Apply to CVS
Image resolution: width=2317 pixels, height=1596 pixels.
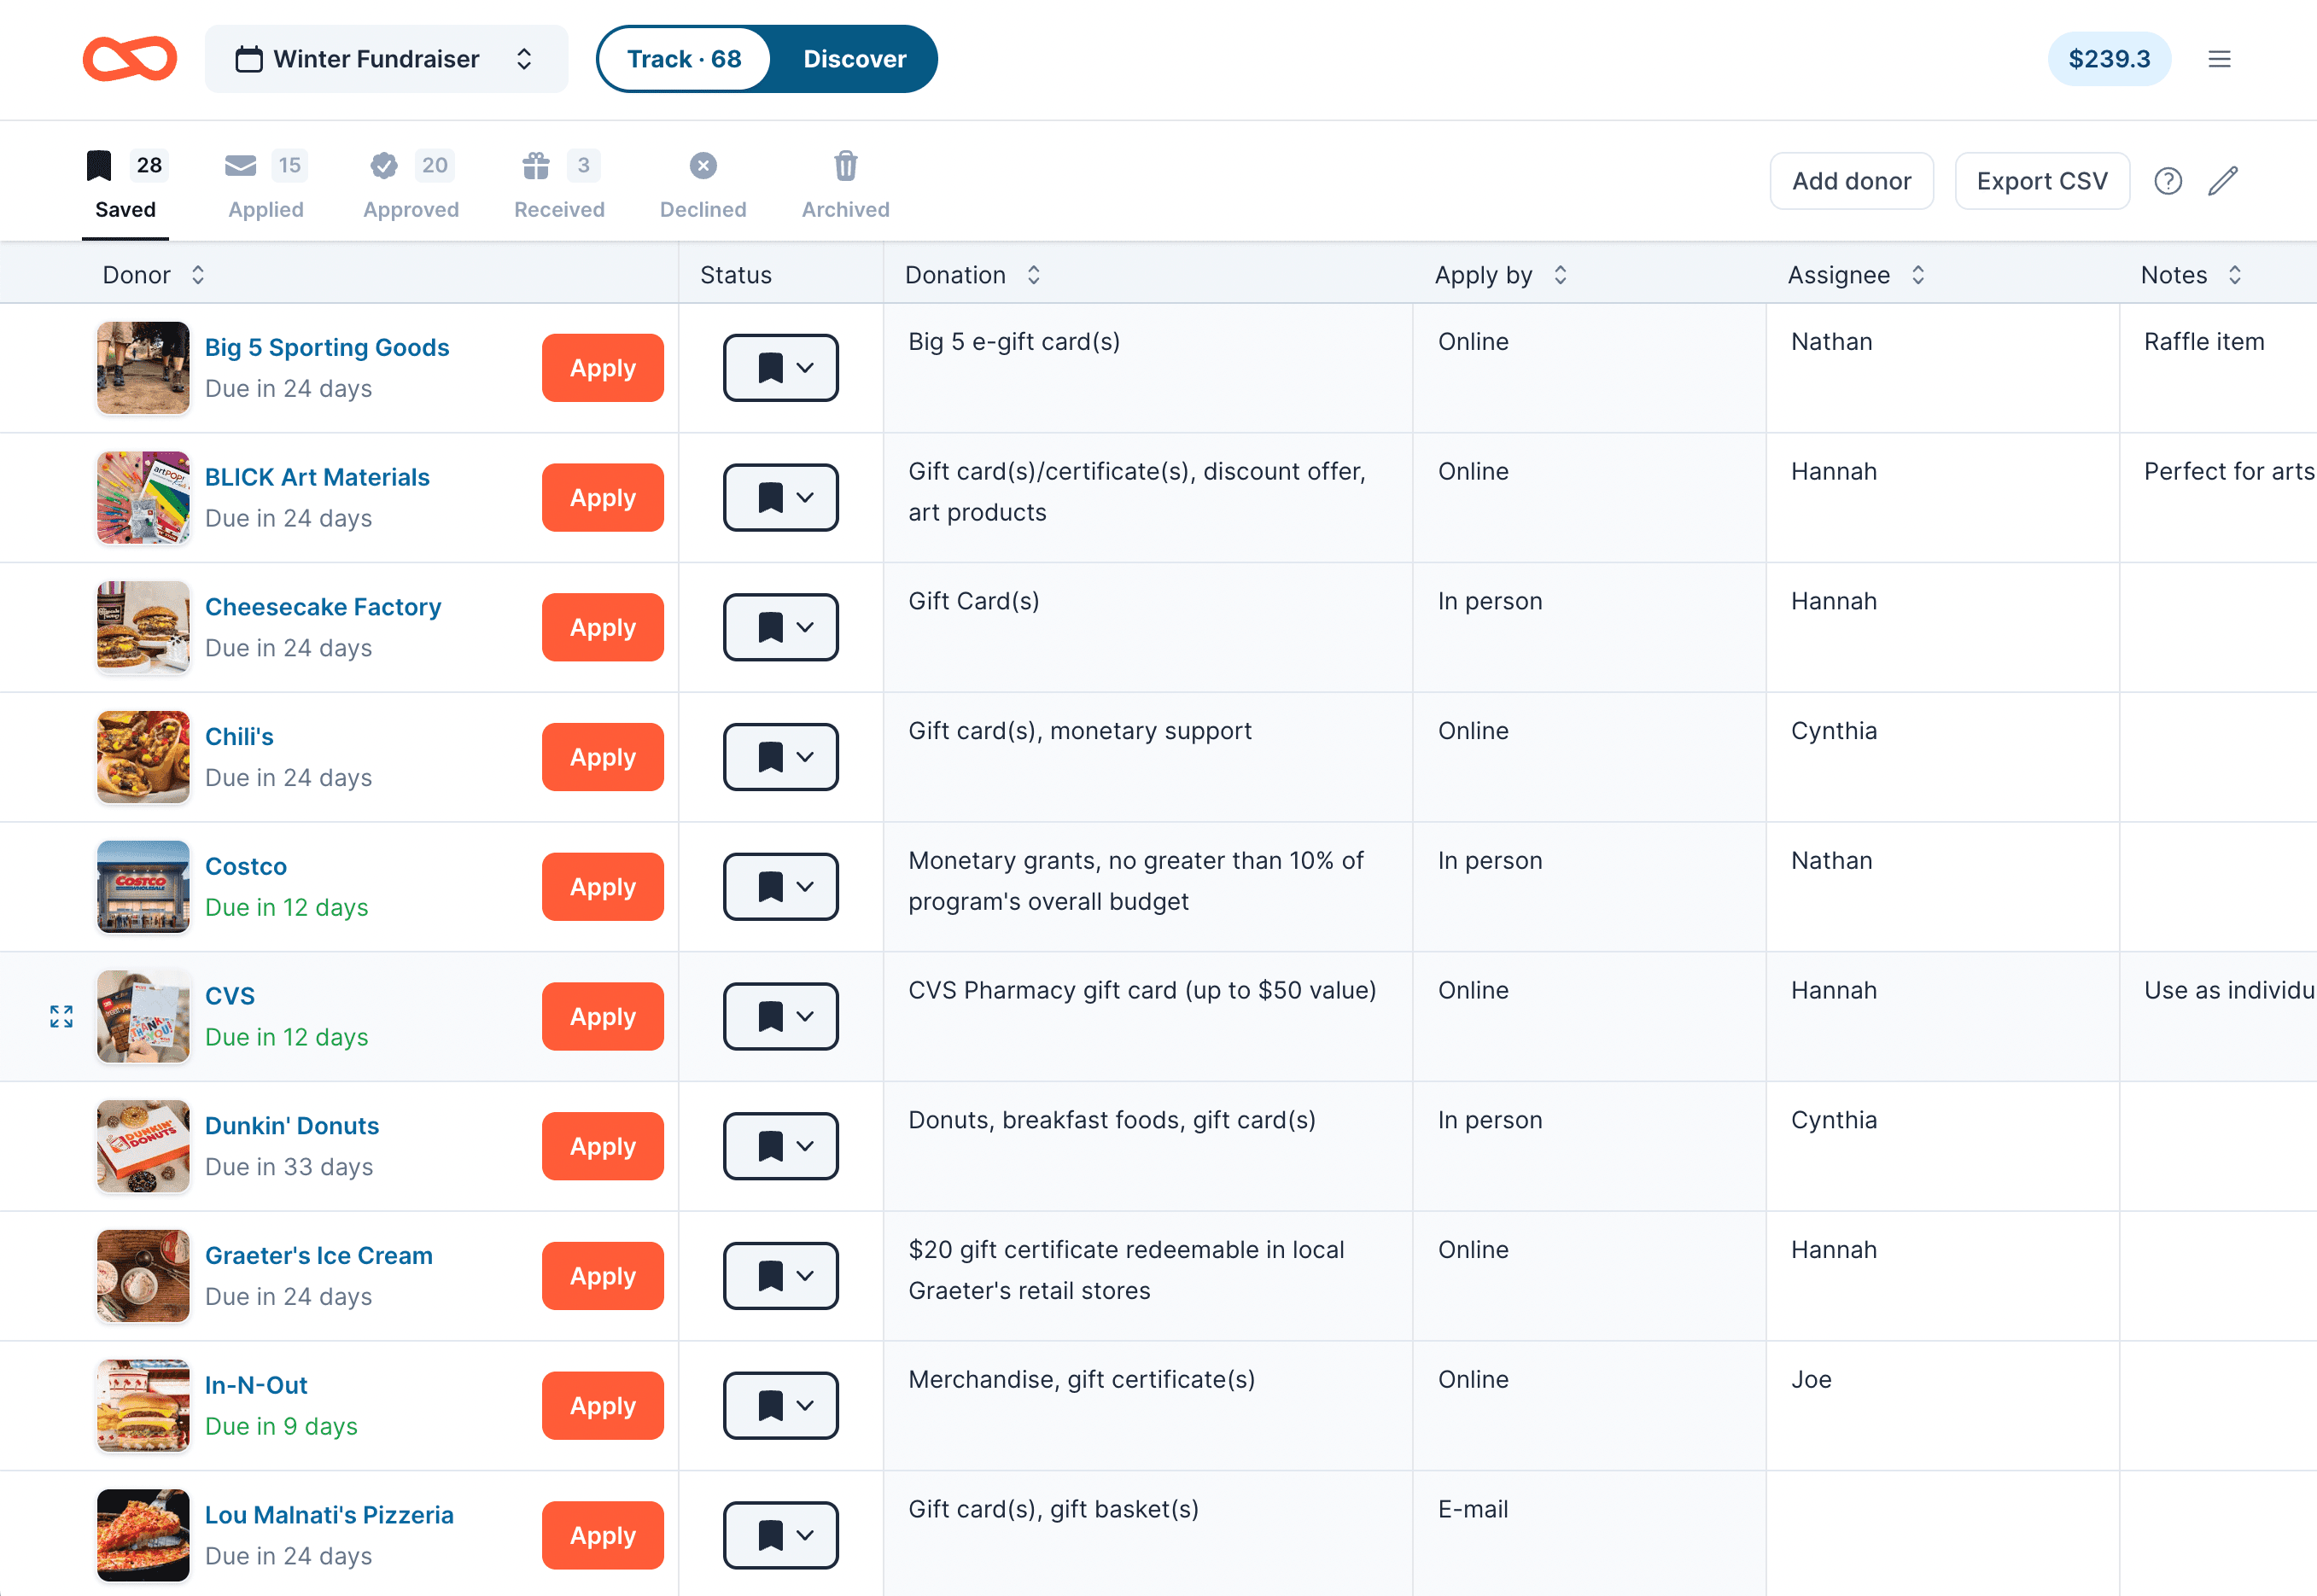(x=603, y=1016)
